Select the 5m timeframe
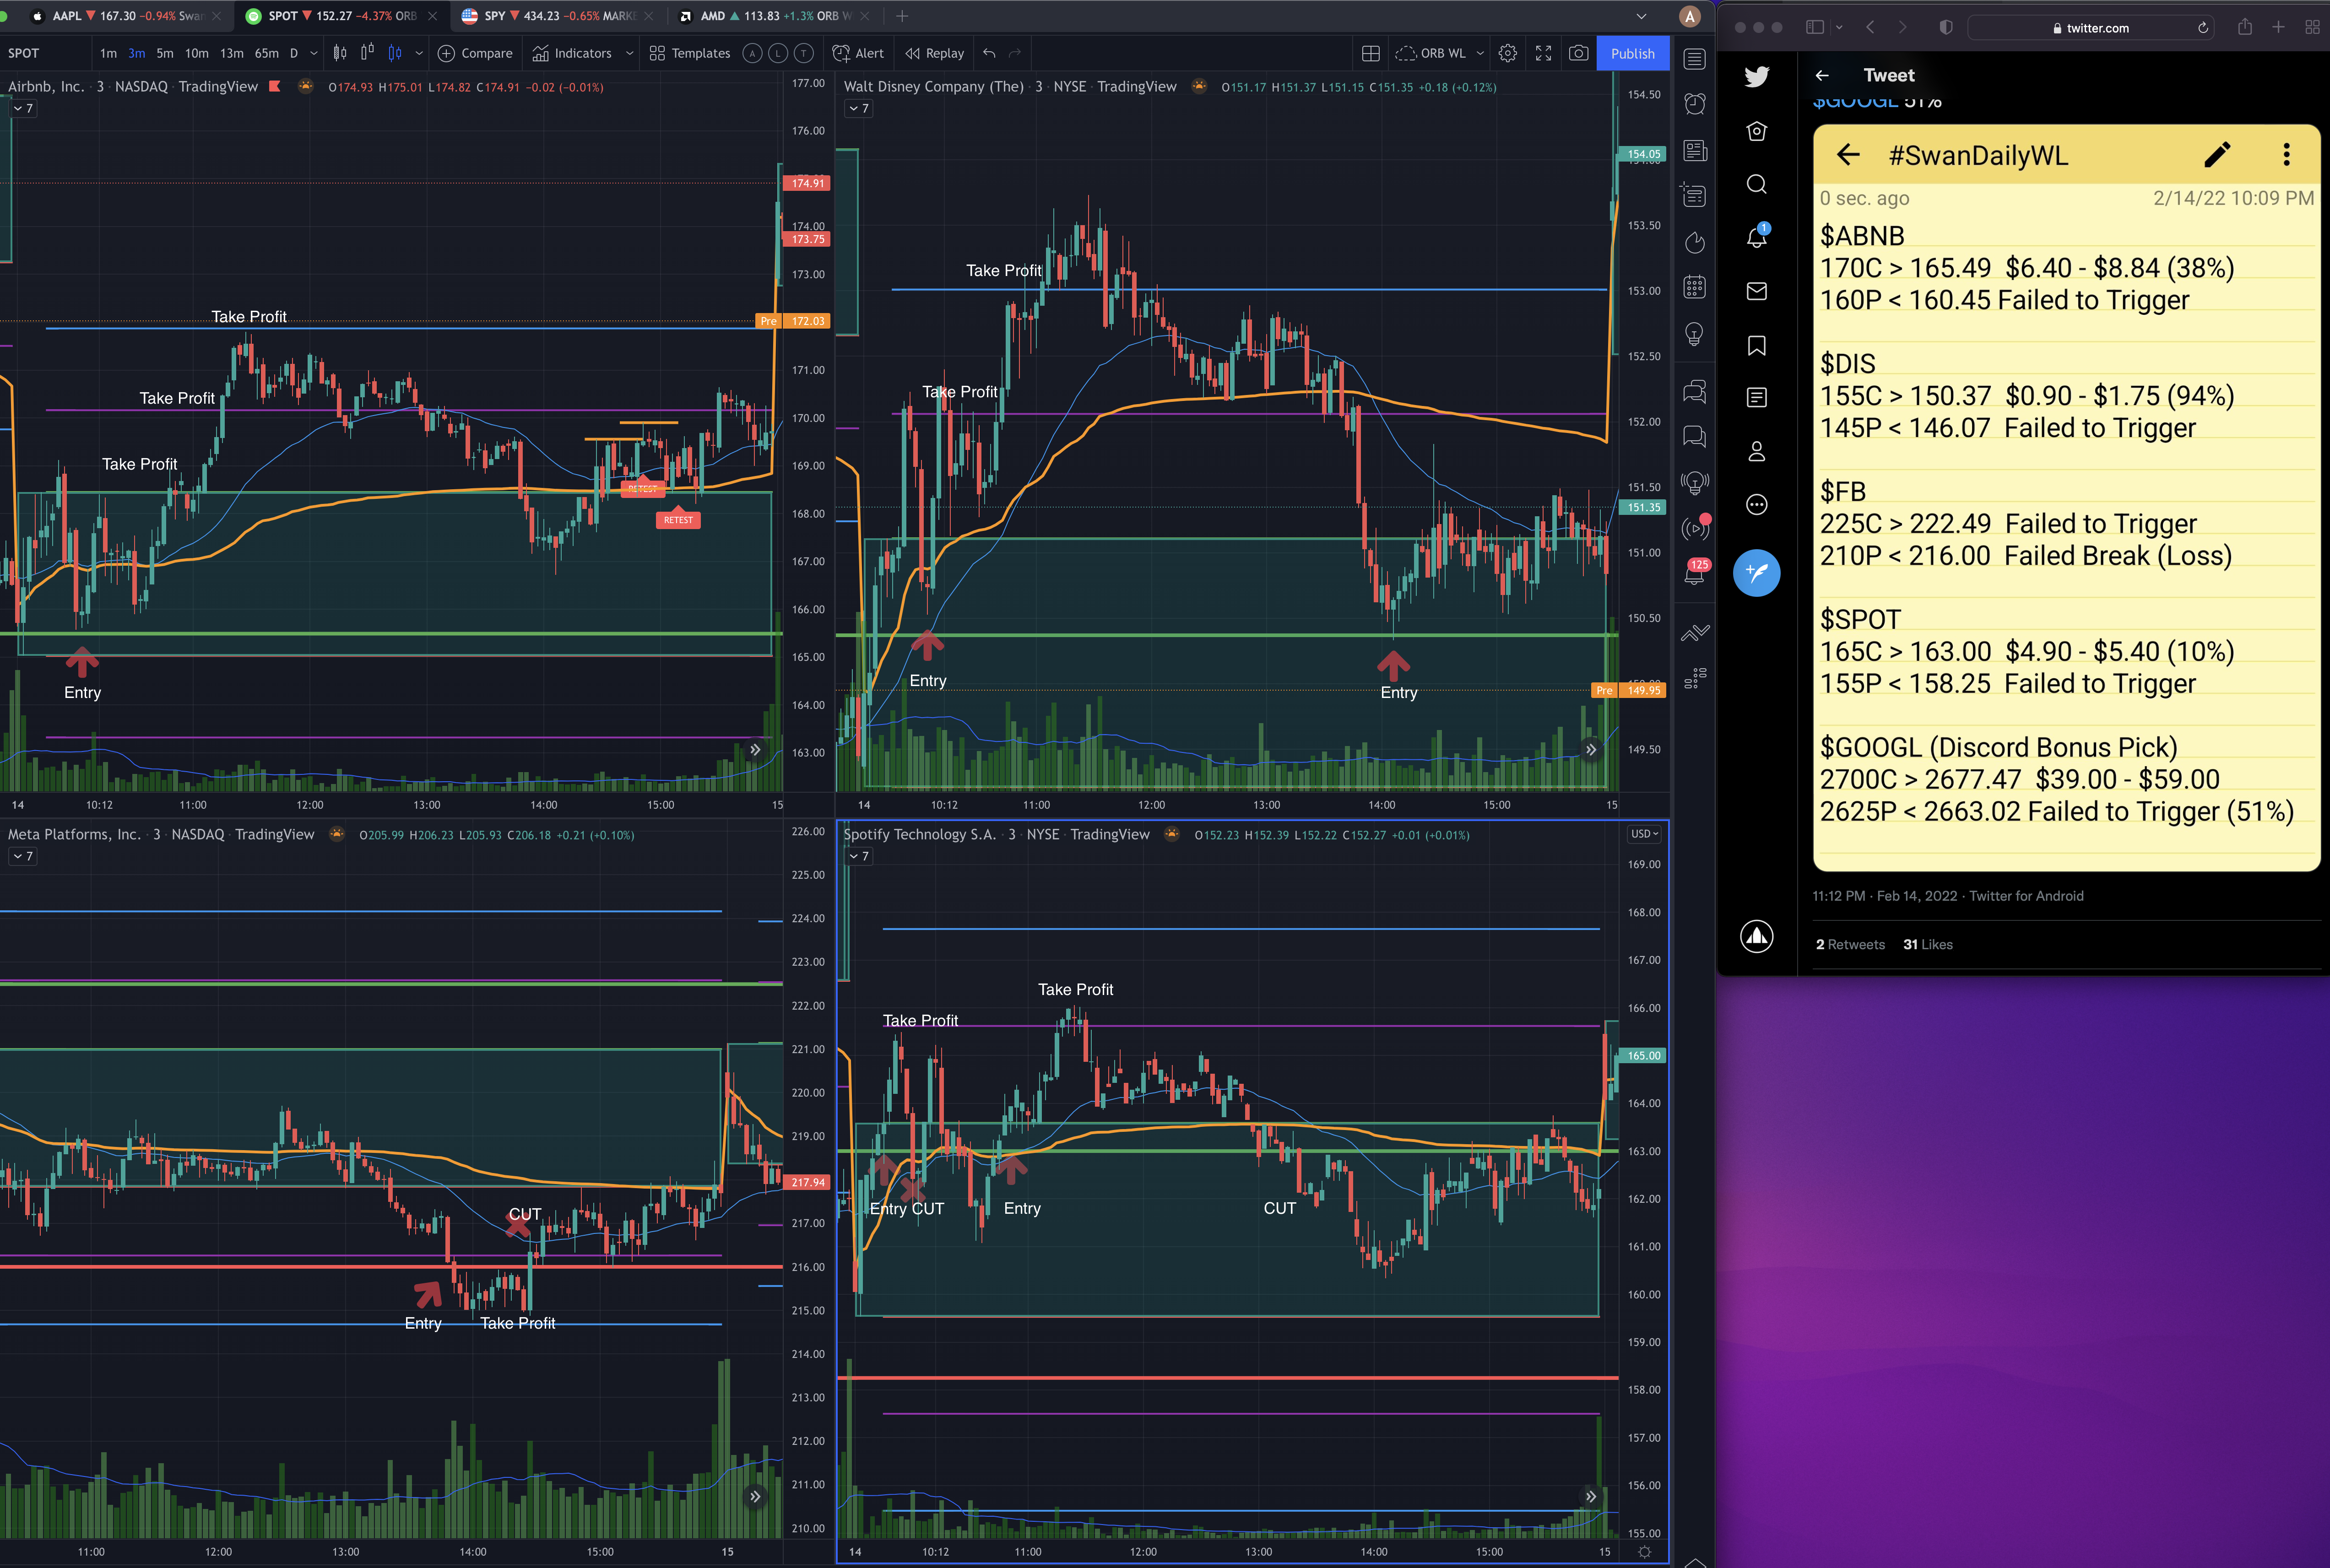The height and width of the screenshot is (1568, 2330). (x=165, y=53)
